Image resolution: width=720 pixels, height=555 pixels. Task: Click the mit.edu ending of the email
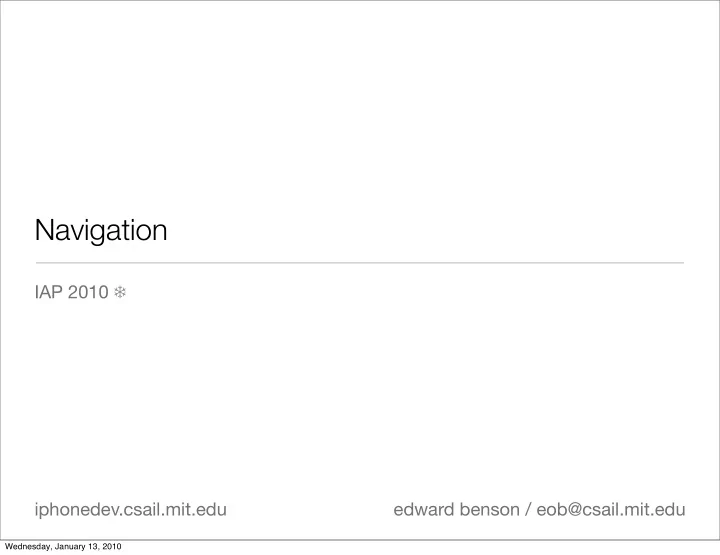point(654,510)
